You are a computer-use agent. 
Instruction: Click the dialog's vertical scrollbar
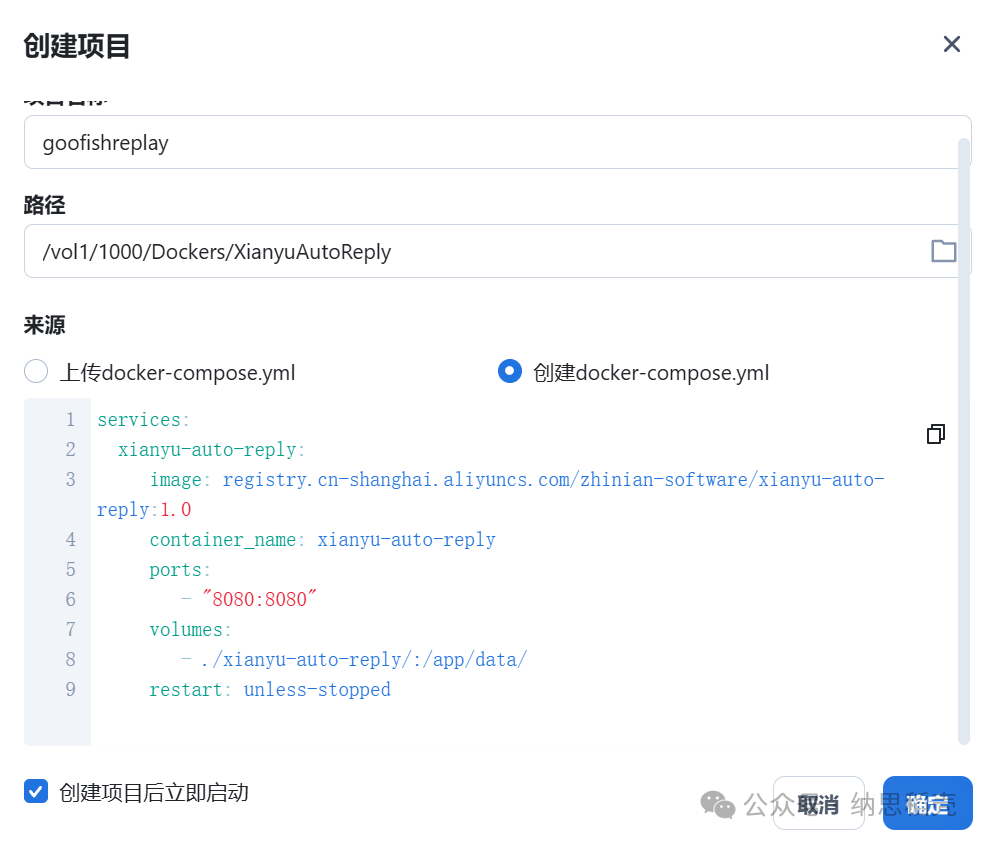[964, 441]
